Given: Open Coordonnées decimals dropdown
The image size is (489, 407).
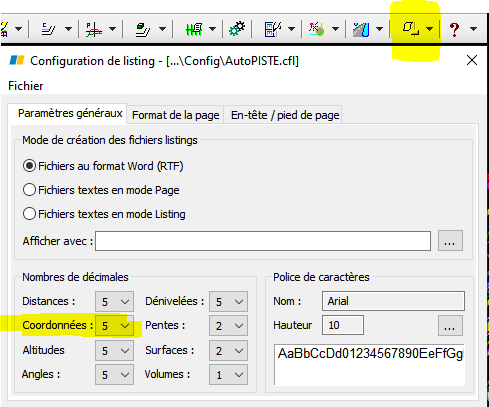Looking at the screenshot, I should tap(114, 326).
